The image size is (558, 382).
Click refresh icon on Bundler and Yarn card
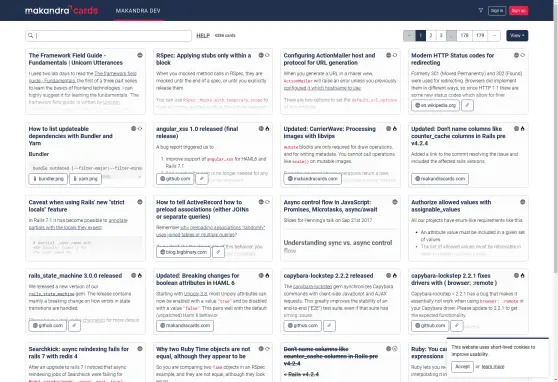[x=140, y=129]
